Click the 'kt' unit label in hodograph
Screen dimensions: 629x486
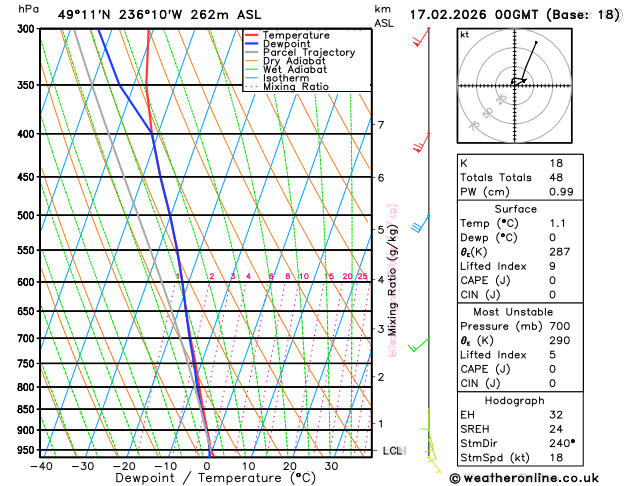pos(465,35)
